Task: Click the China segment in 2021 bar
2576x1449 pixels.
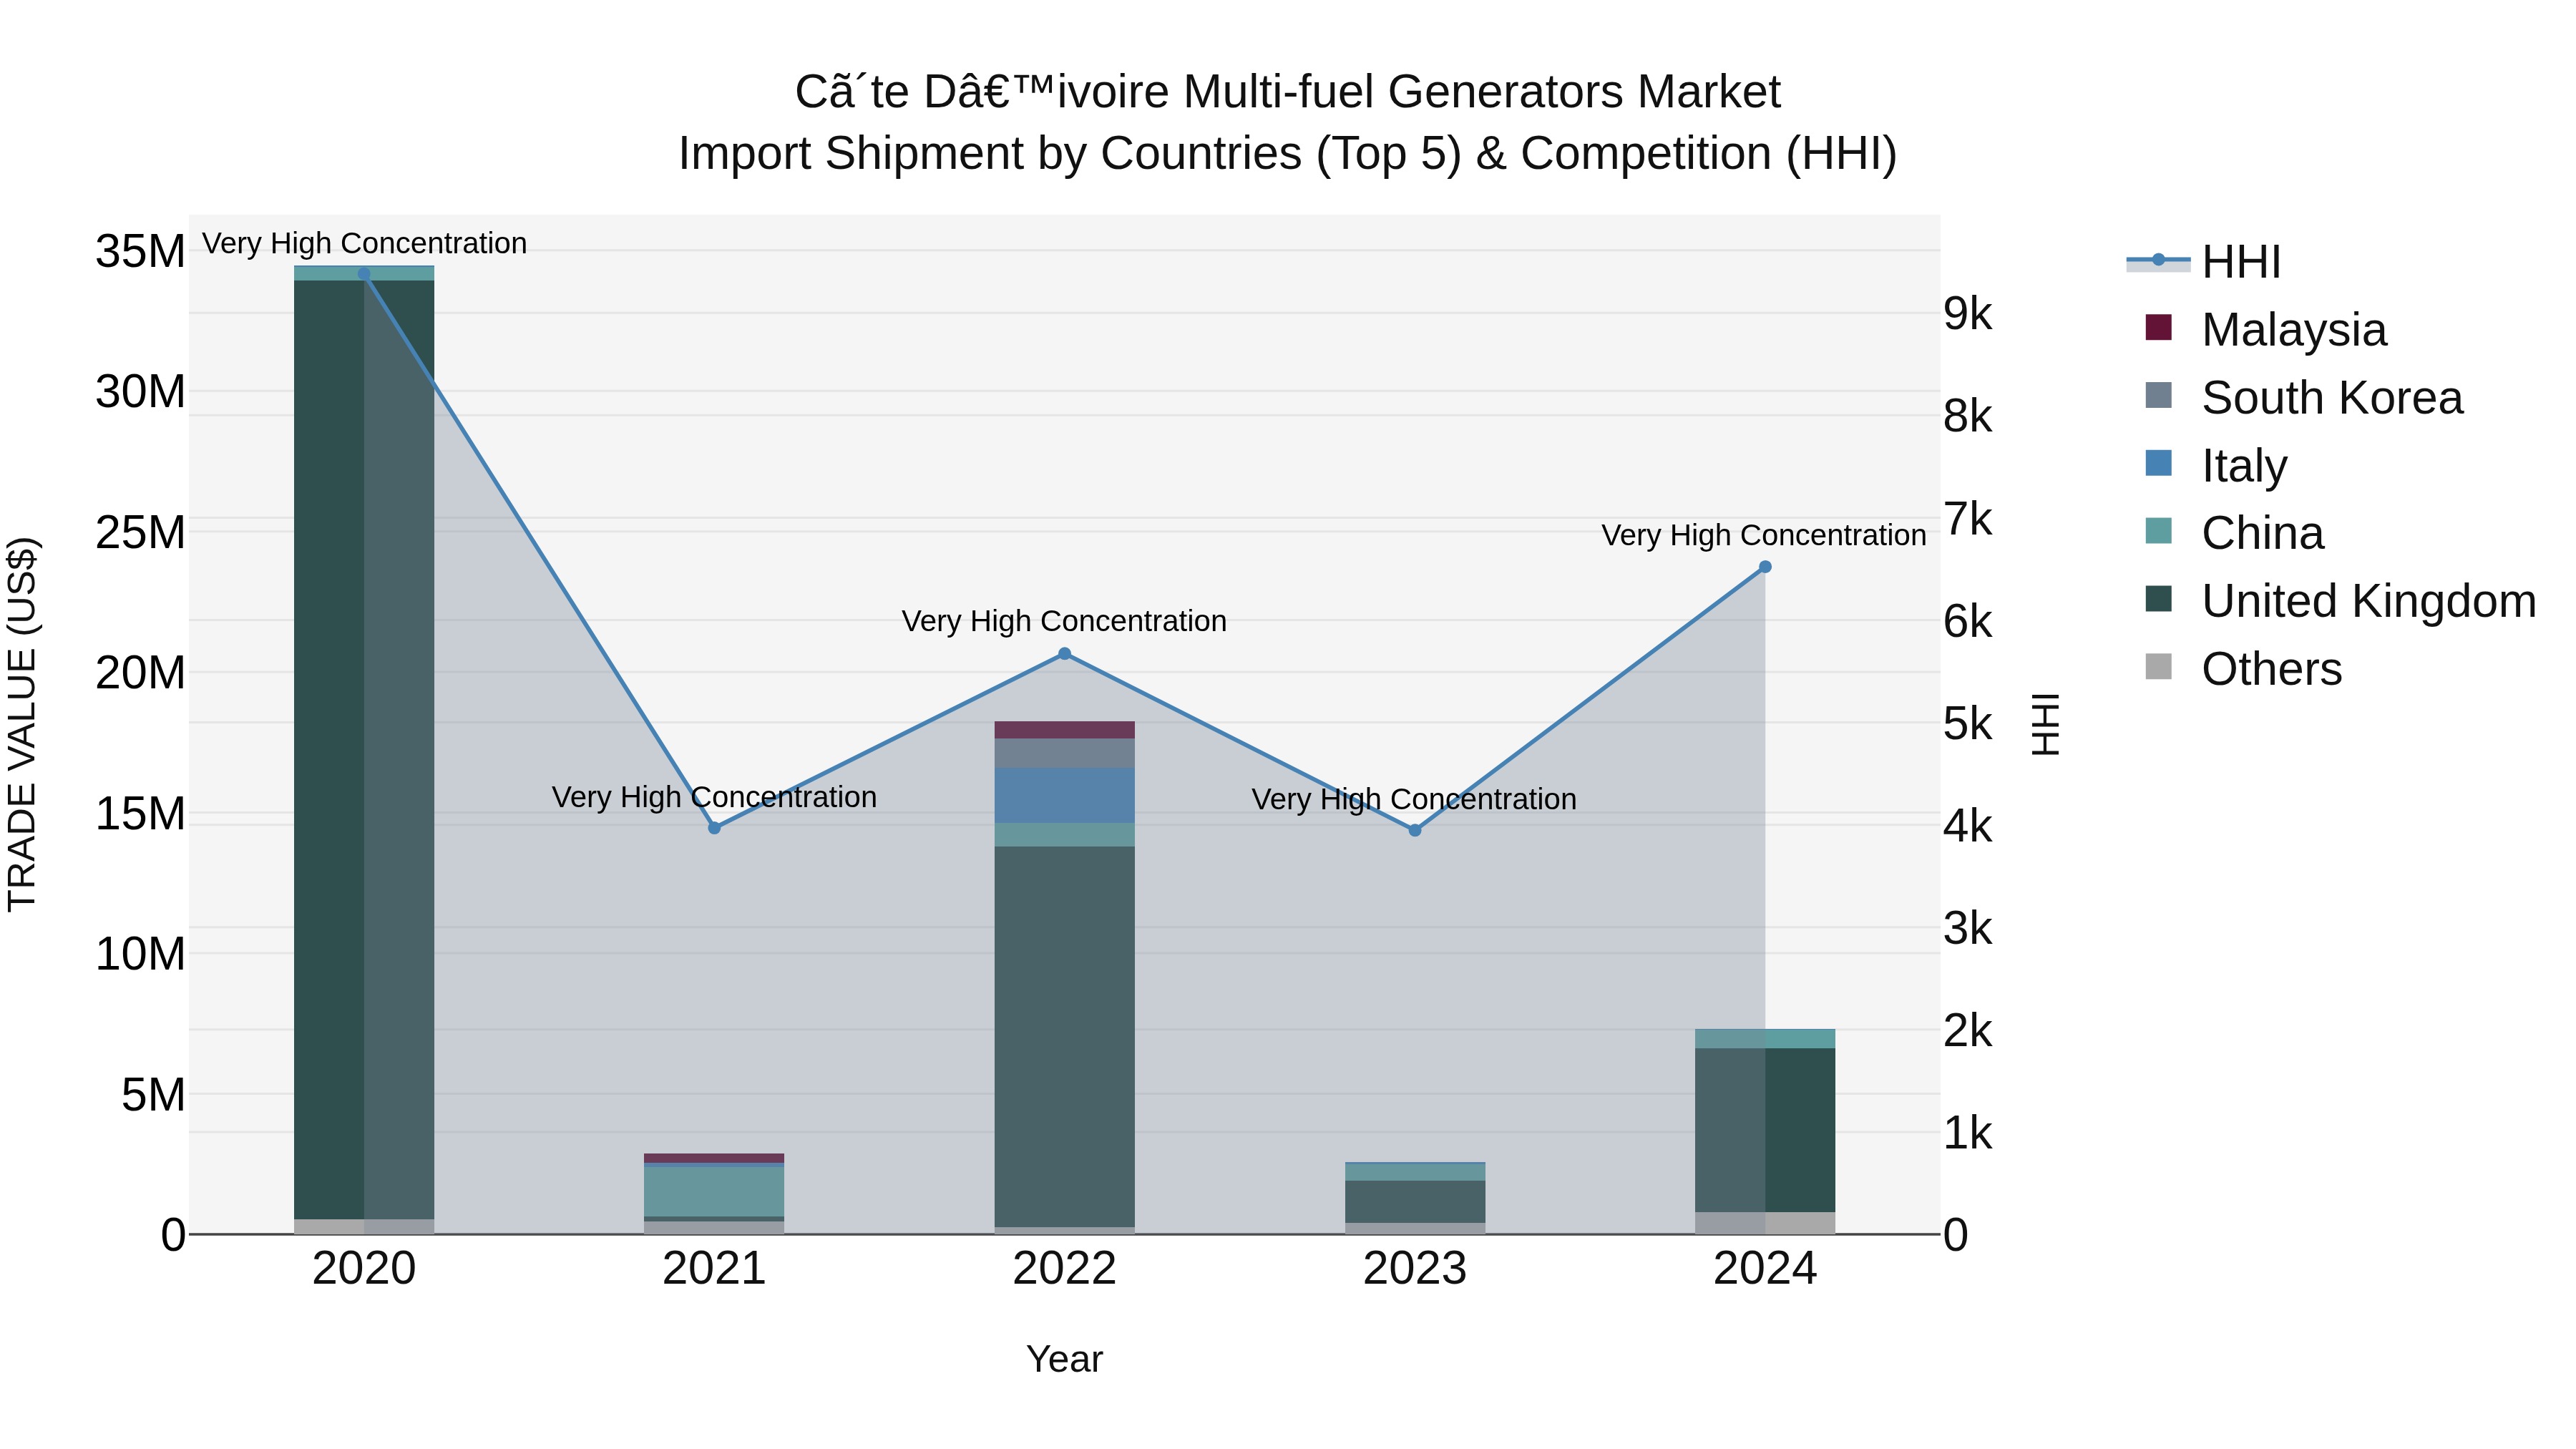Action: click(714, 1191)
